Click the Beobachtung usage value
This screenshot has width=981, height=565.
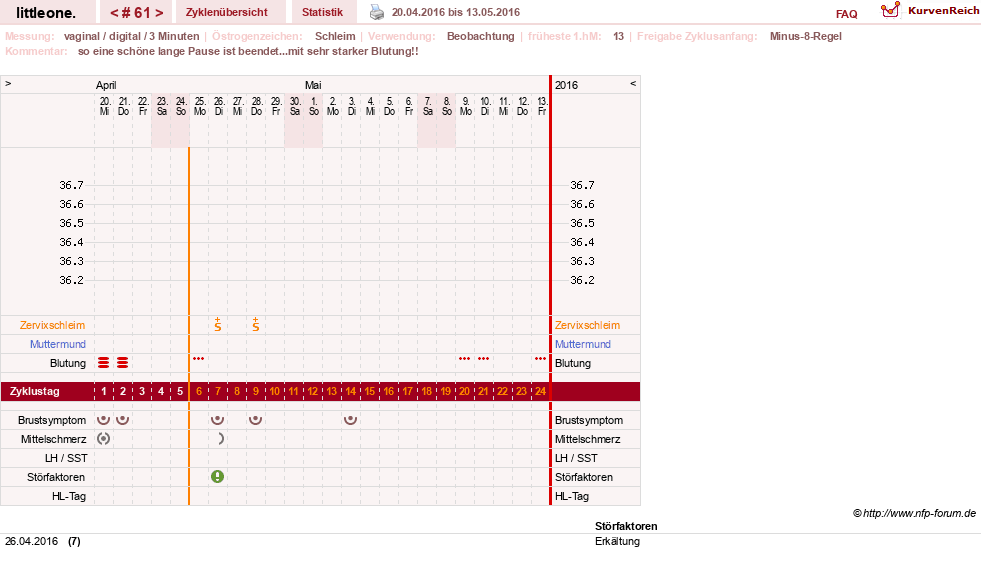point(480,36)
